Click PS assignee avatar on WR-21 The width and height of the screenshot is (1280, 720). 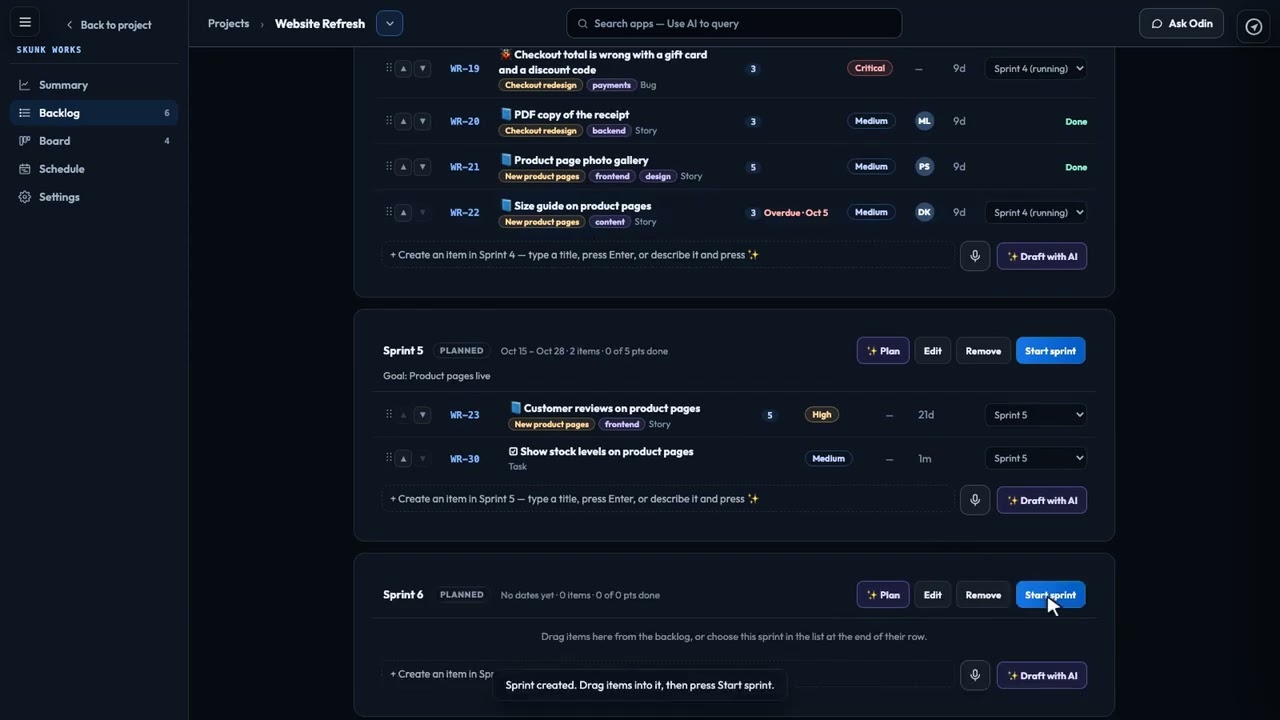pos(924,167)
